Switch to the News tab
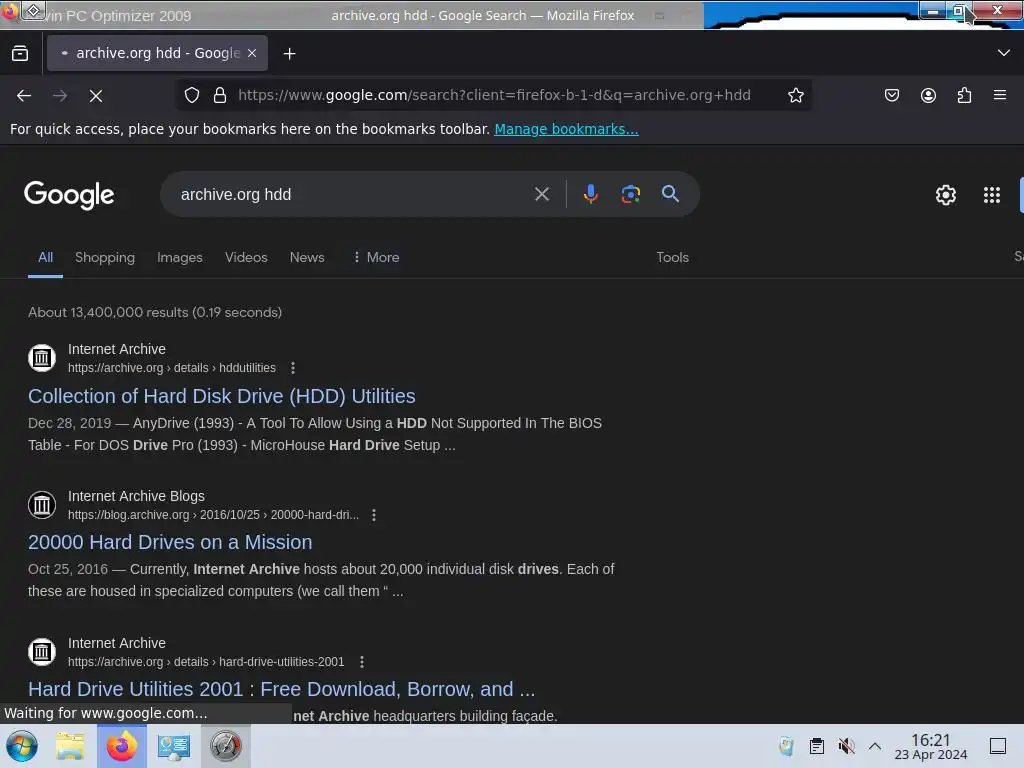Viewport: 1024px width, 768px height. point(307,257)
